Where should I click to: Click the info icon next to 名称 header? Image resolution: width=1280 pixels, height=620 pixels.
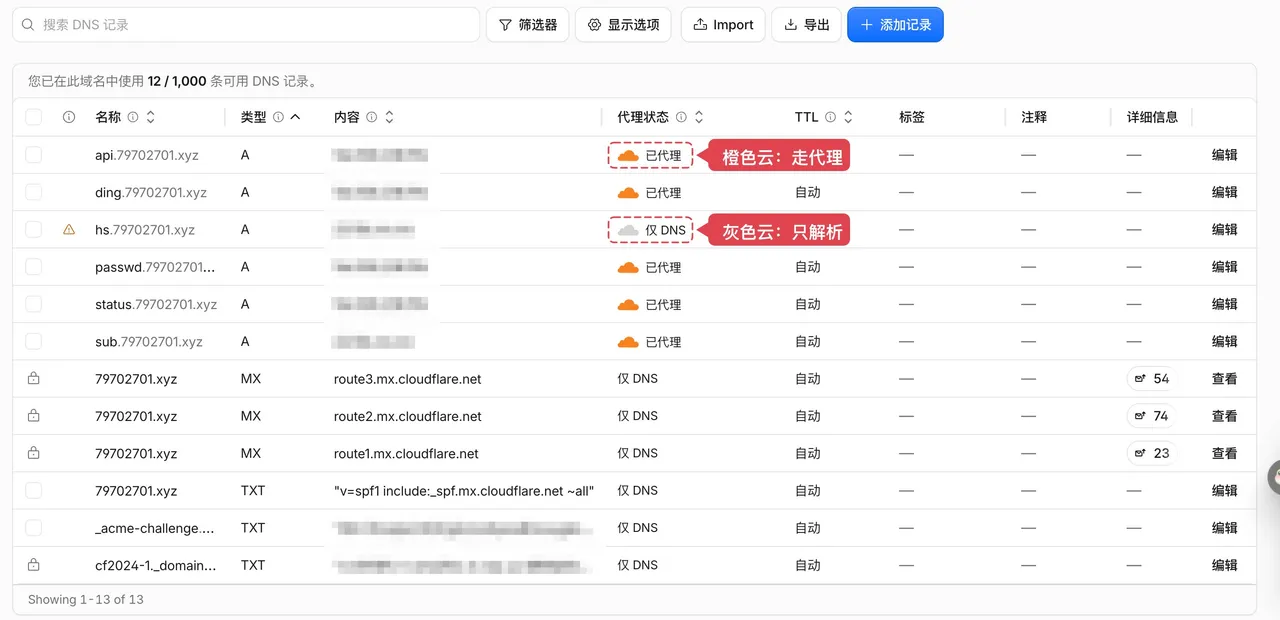coord(132,117)
